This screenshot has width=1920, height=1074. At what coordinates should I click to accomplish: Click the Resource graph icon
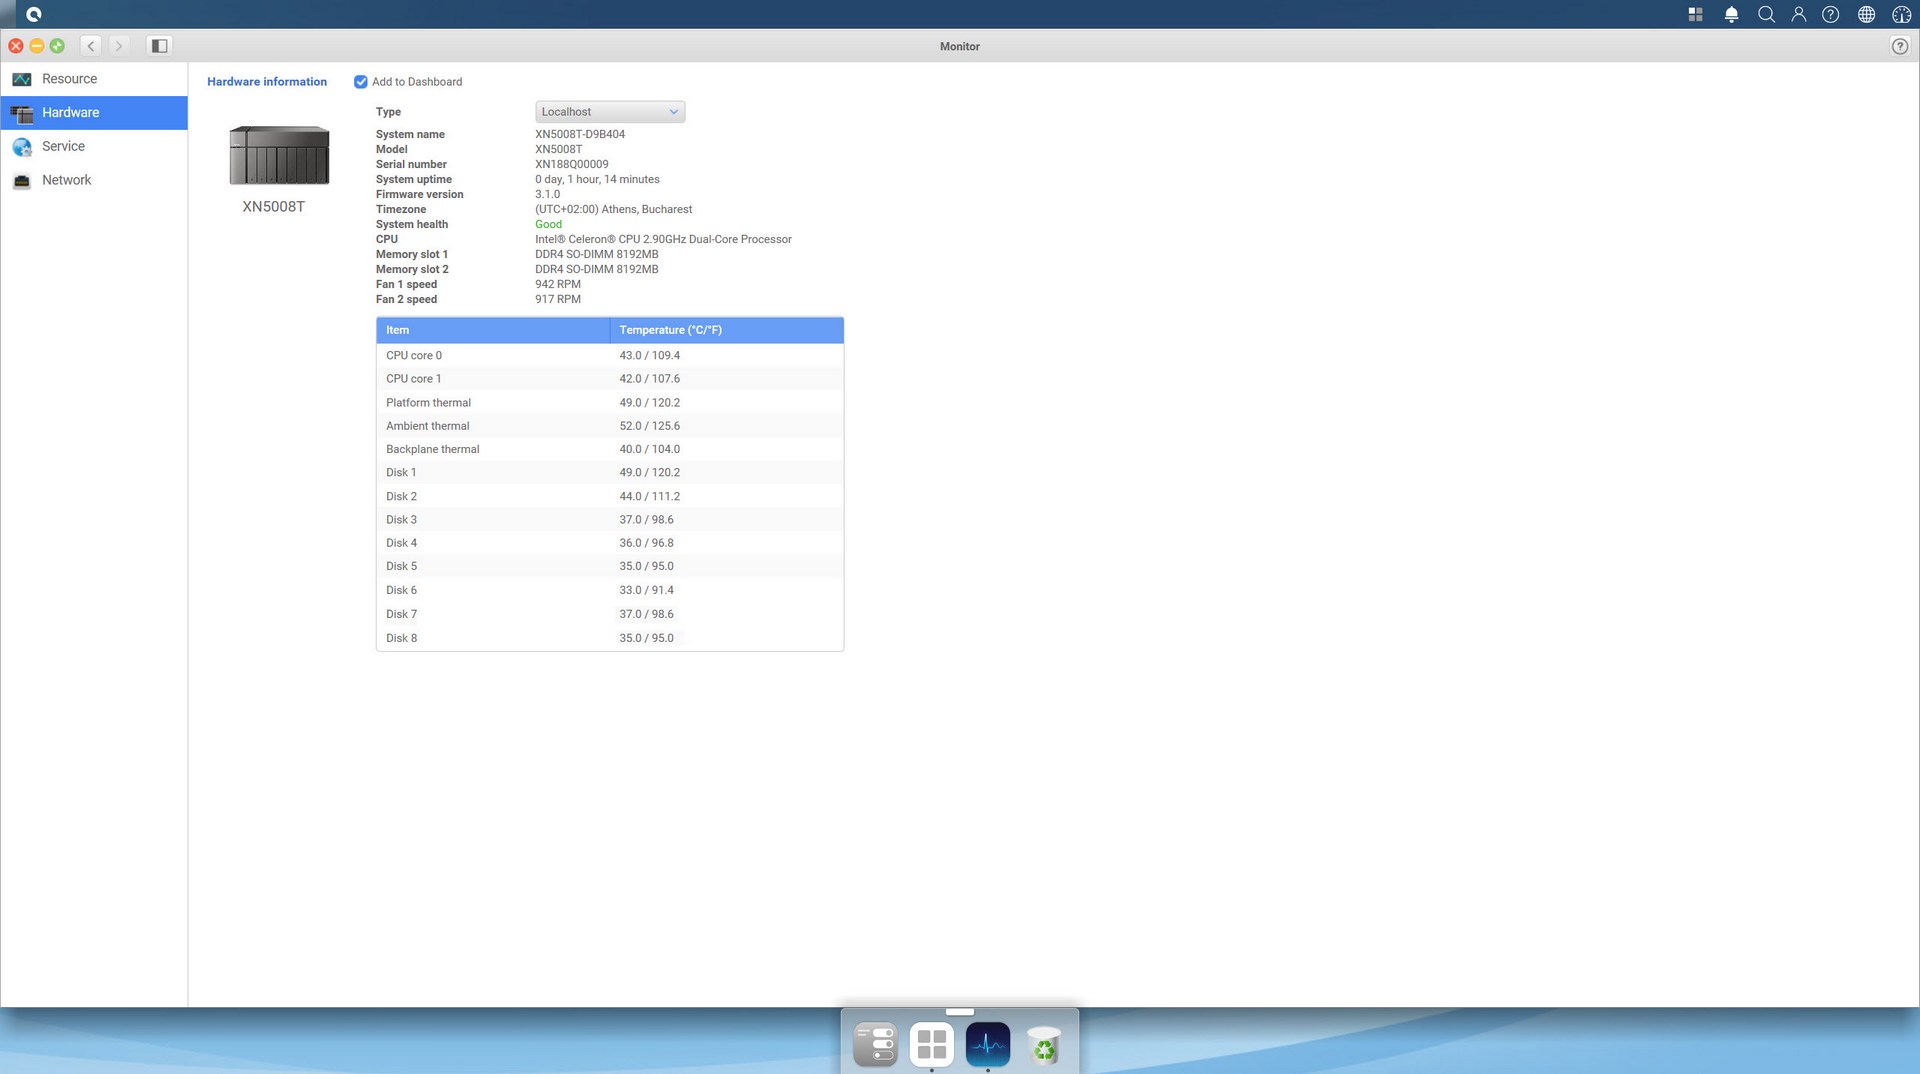[x=22, y=79]
